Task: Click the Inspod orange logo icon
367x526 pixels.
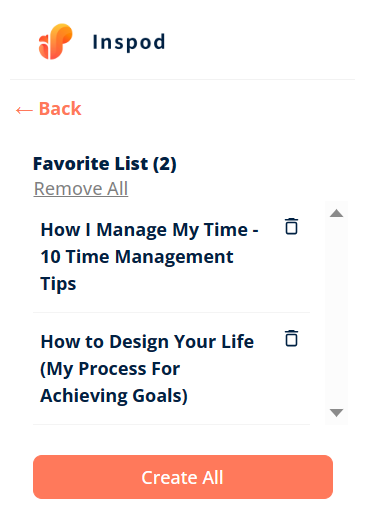Action: 55,41
